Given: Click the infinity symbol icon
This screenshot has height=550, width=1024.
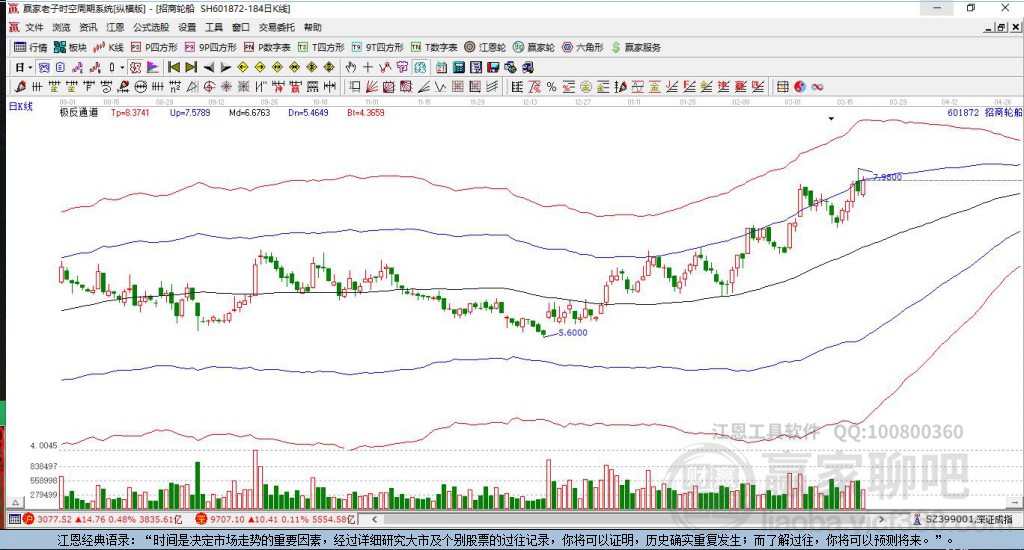Looking at the screenshot, I should click(817, 87).
